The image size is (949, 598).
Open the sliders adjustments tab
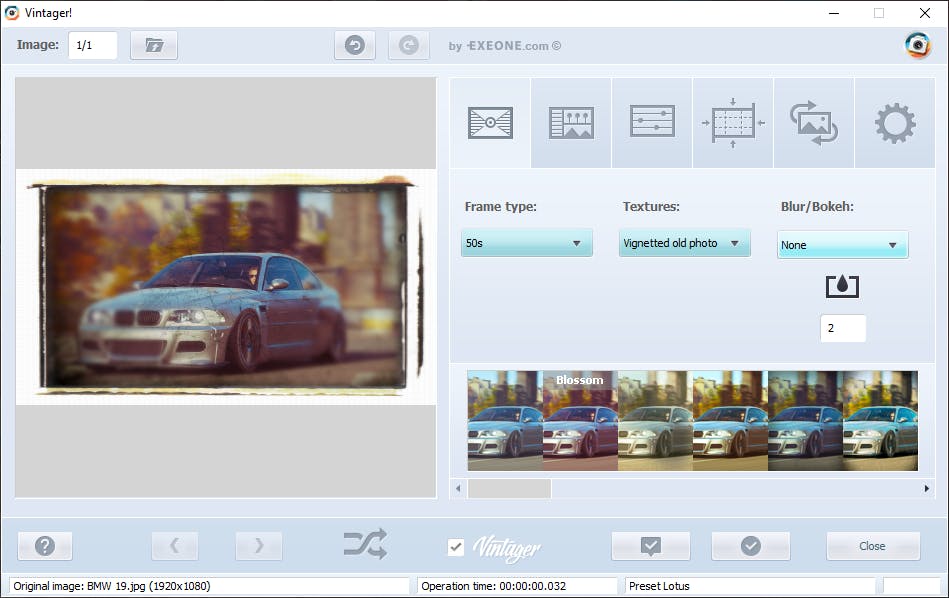652,122
